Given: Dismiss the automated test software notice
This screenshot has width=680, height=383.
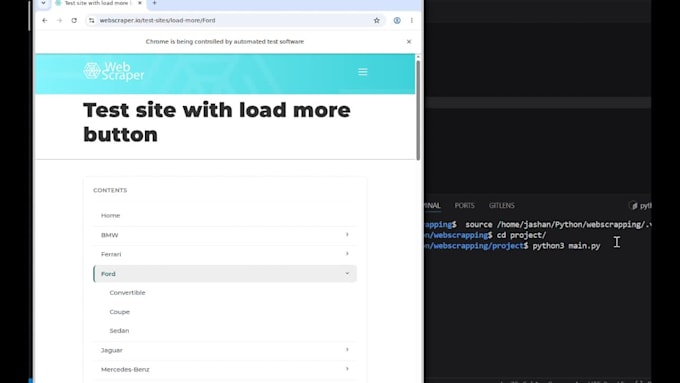Looking at the screenshot, I should 409,42.
